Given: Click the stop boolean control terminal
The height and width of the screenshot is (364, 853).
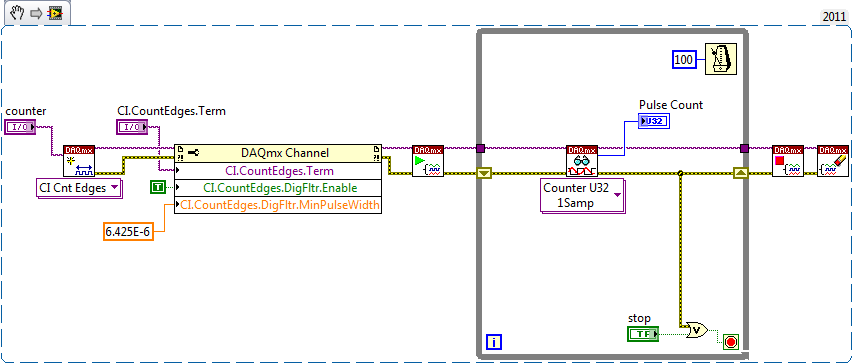Looking at the screenshot, I should tap(643, 333).
